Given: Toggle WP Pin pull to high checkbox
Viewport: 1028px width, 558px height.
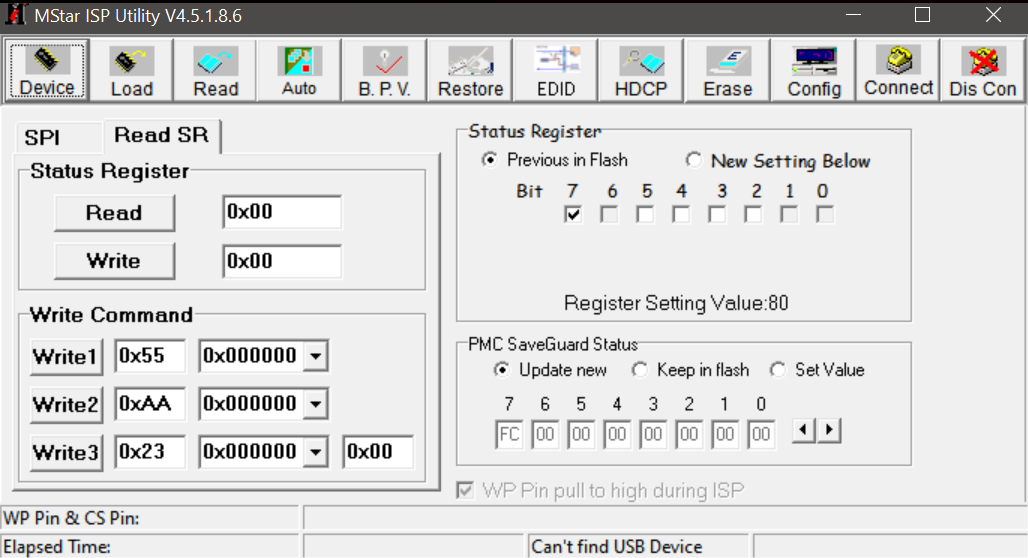Looking at the screenshot, I should coord(465,490).
